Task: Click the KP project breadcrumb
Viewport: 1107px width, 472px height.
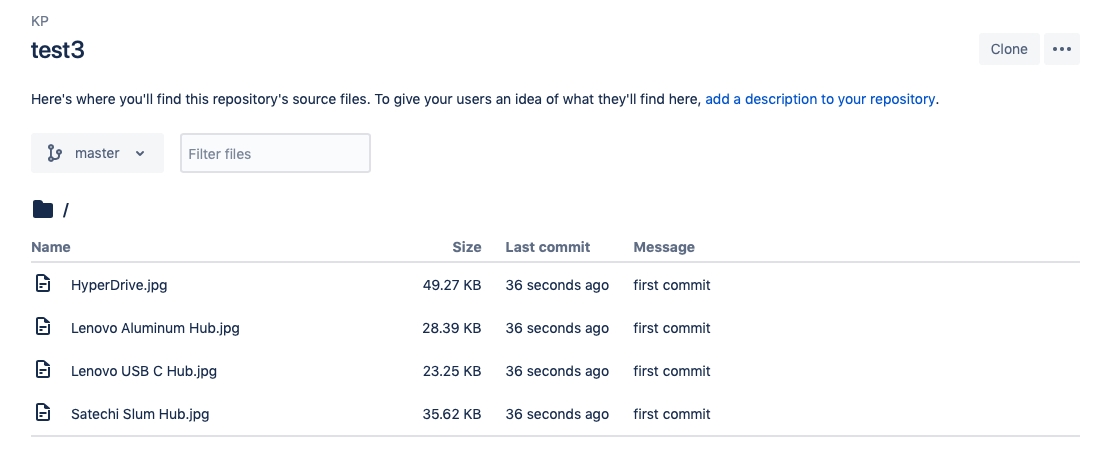Action: (x=40, y=20)
